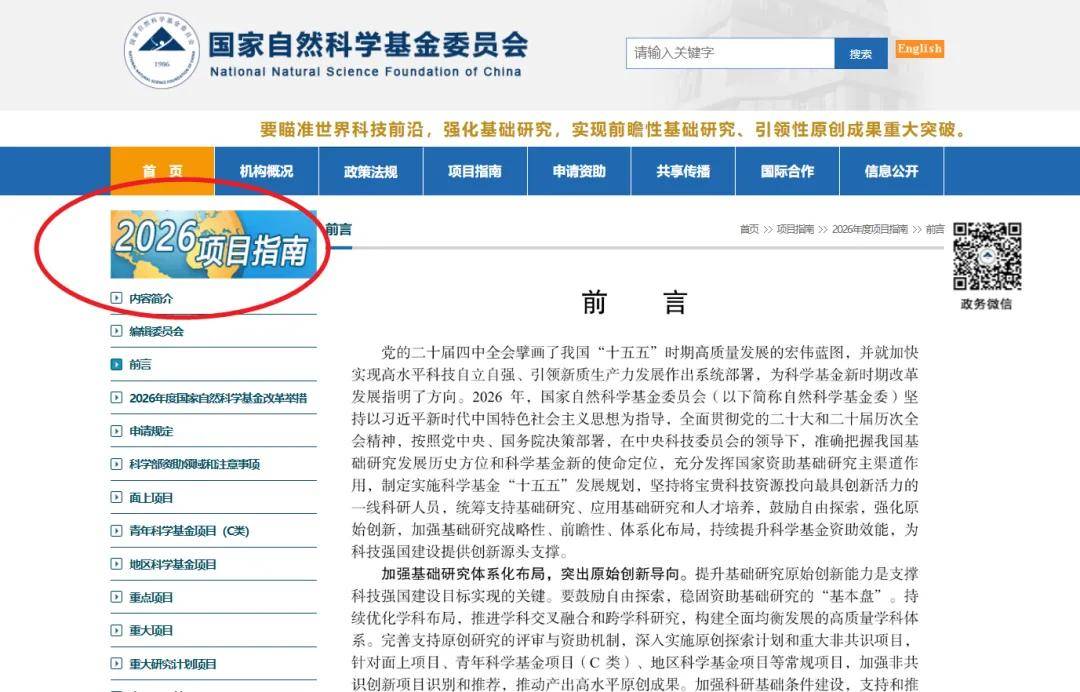Click the highlighted arrow icon beside 前言
Screen dimensions: 1080x692
(117, 365)
